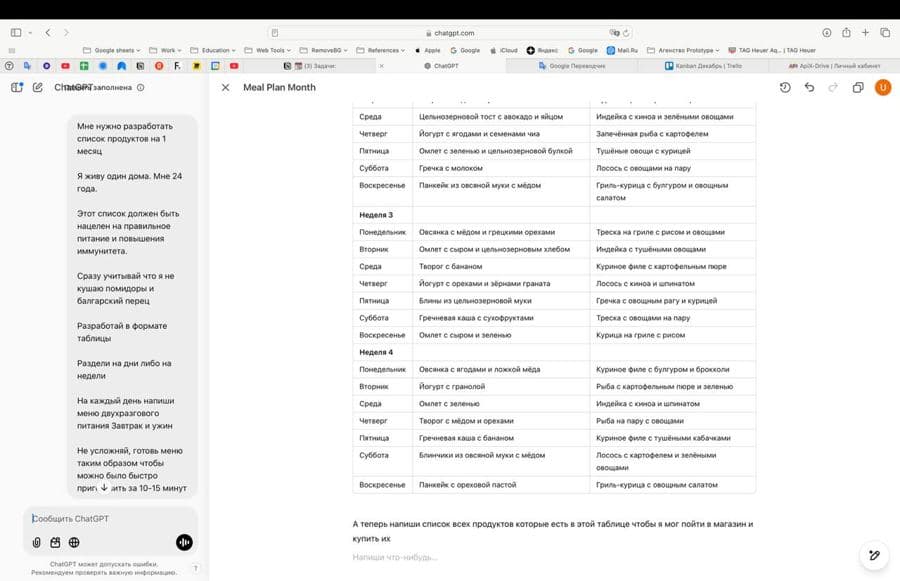Image resolution: width=900 pixels, height=581 pixels.
Task: Open a new Safari tab
Action: (x=865, y=33)
